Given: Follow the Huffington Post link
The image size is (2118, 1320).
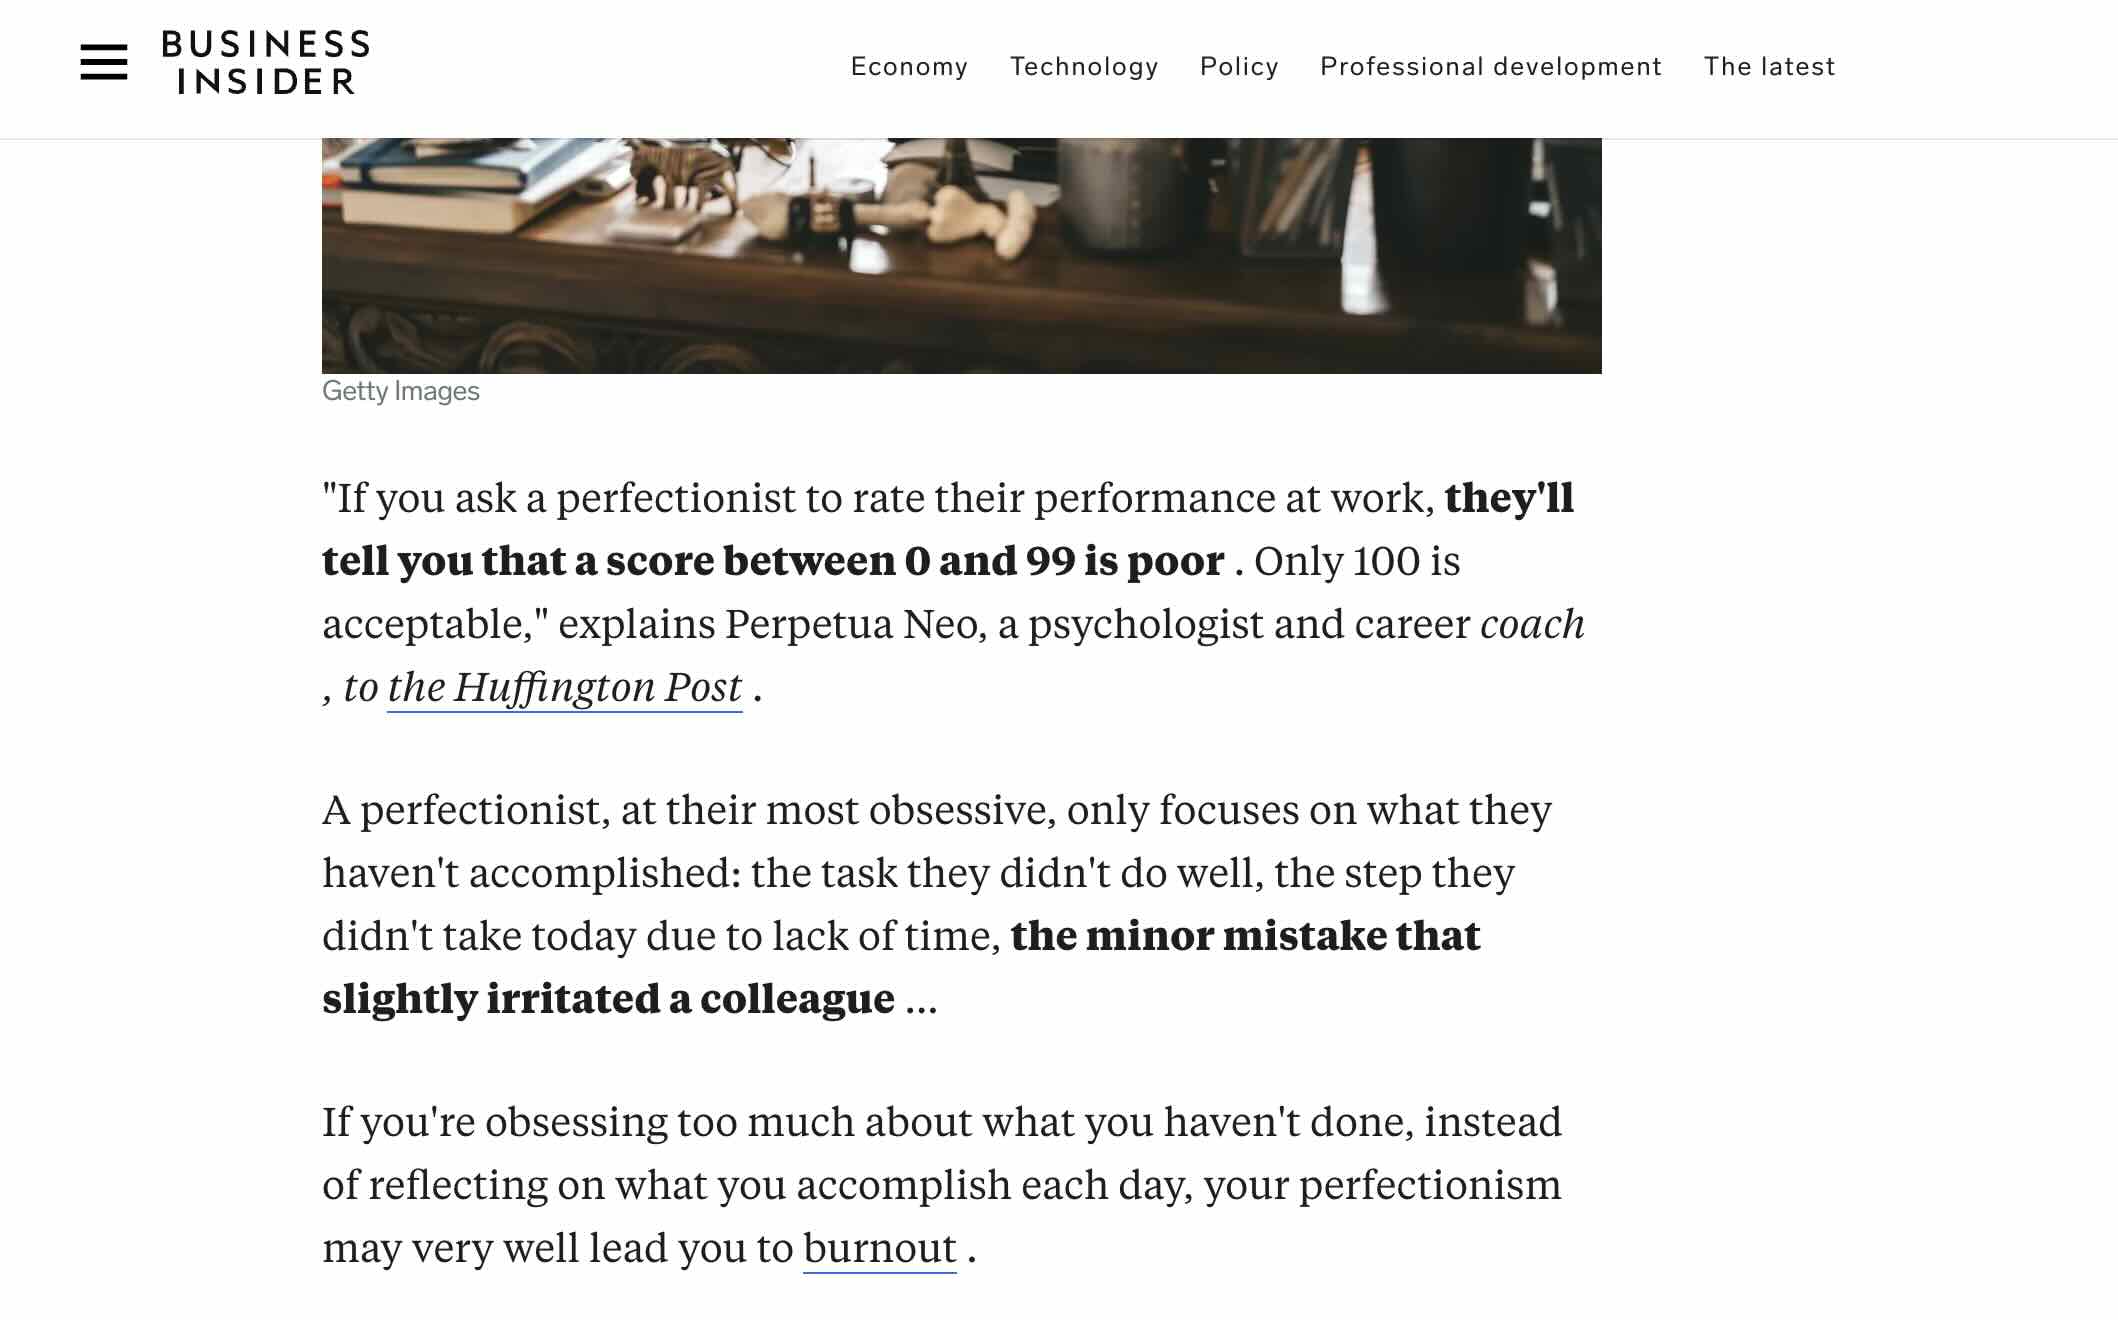Looking at the screenshot, I should point(565,688).
